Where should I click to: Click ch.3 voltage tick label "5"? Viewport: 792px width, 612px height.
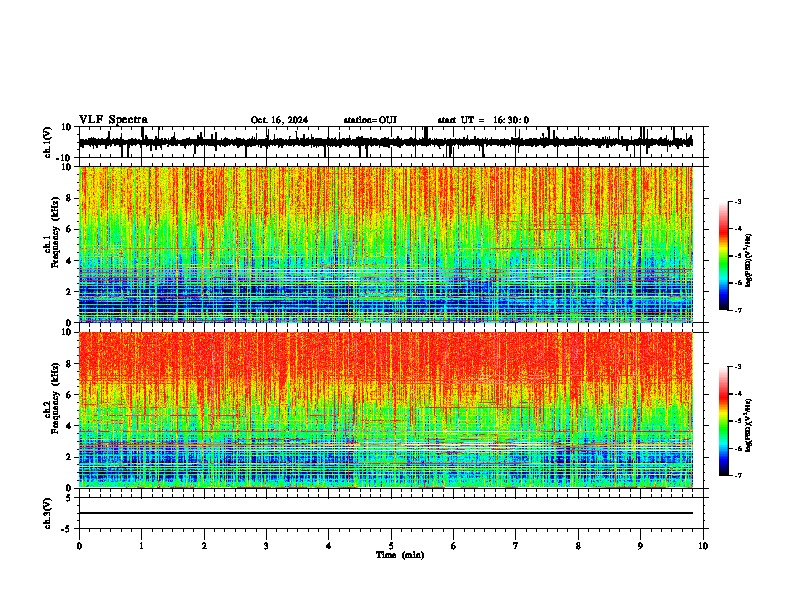[x=70, y=498]
